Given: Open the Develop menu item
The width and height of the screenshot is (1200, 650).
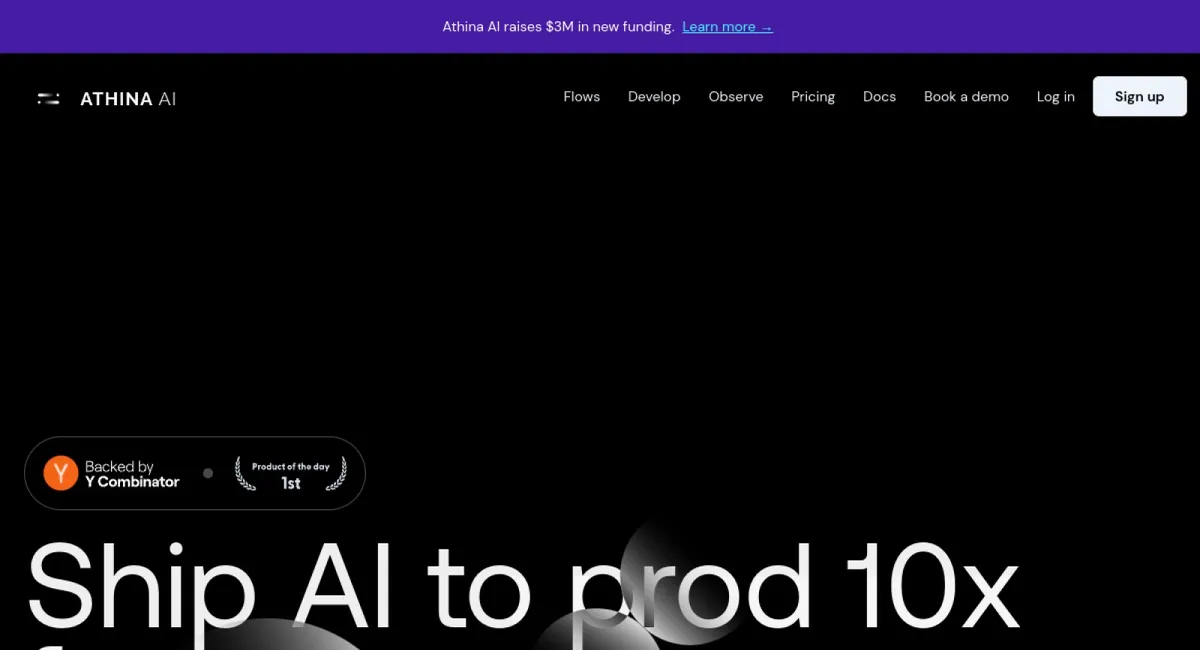Looking at the screenshot, I should click(654, 97).
